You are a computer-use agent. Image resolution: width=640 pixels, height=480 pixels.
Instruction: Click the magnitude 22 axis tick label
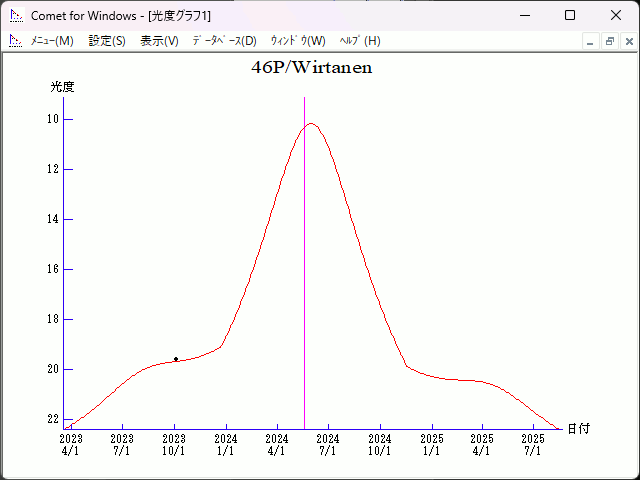tap(53, 419)
